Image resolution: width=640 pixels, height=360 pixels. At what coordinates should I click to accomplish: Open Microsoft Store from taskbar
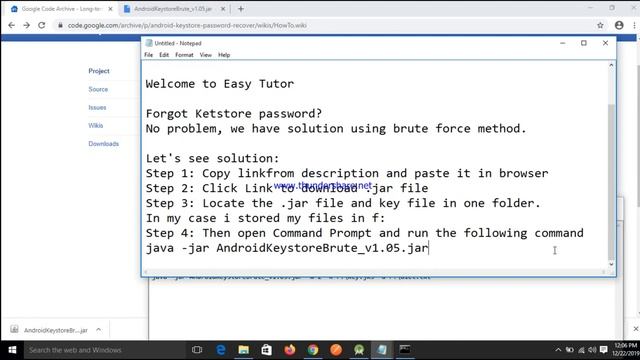pyautogui.click(x=267, y=350)
